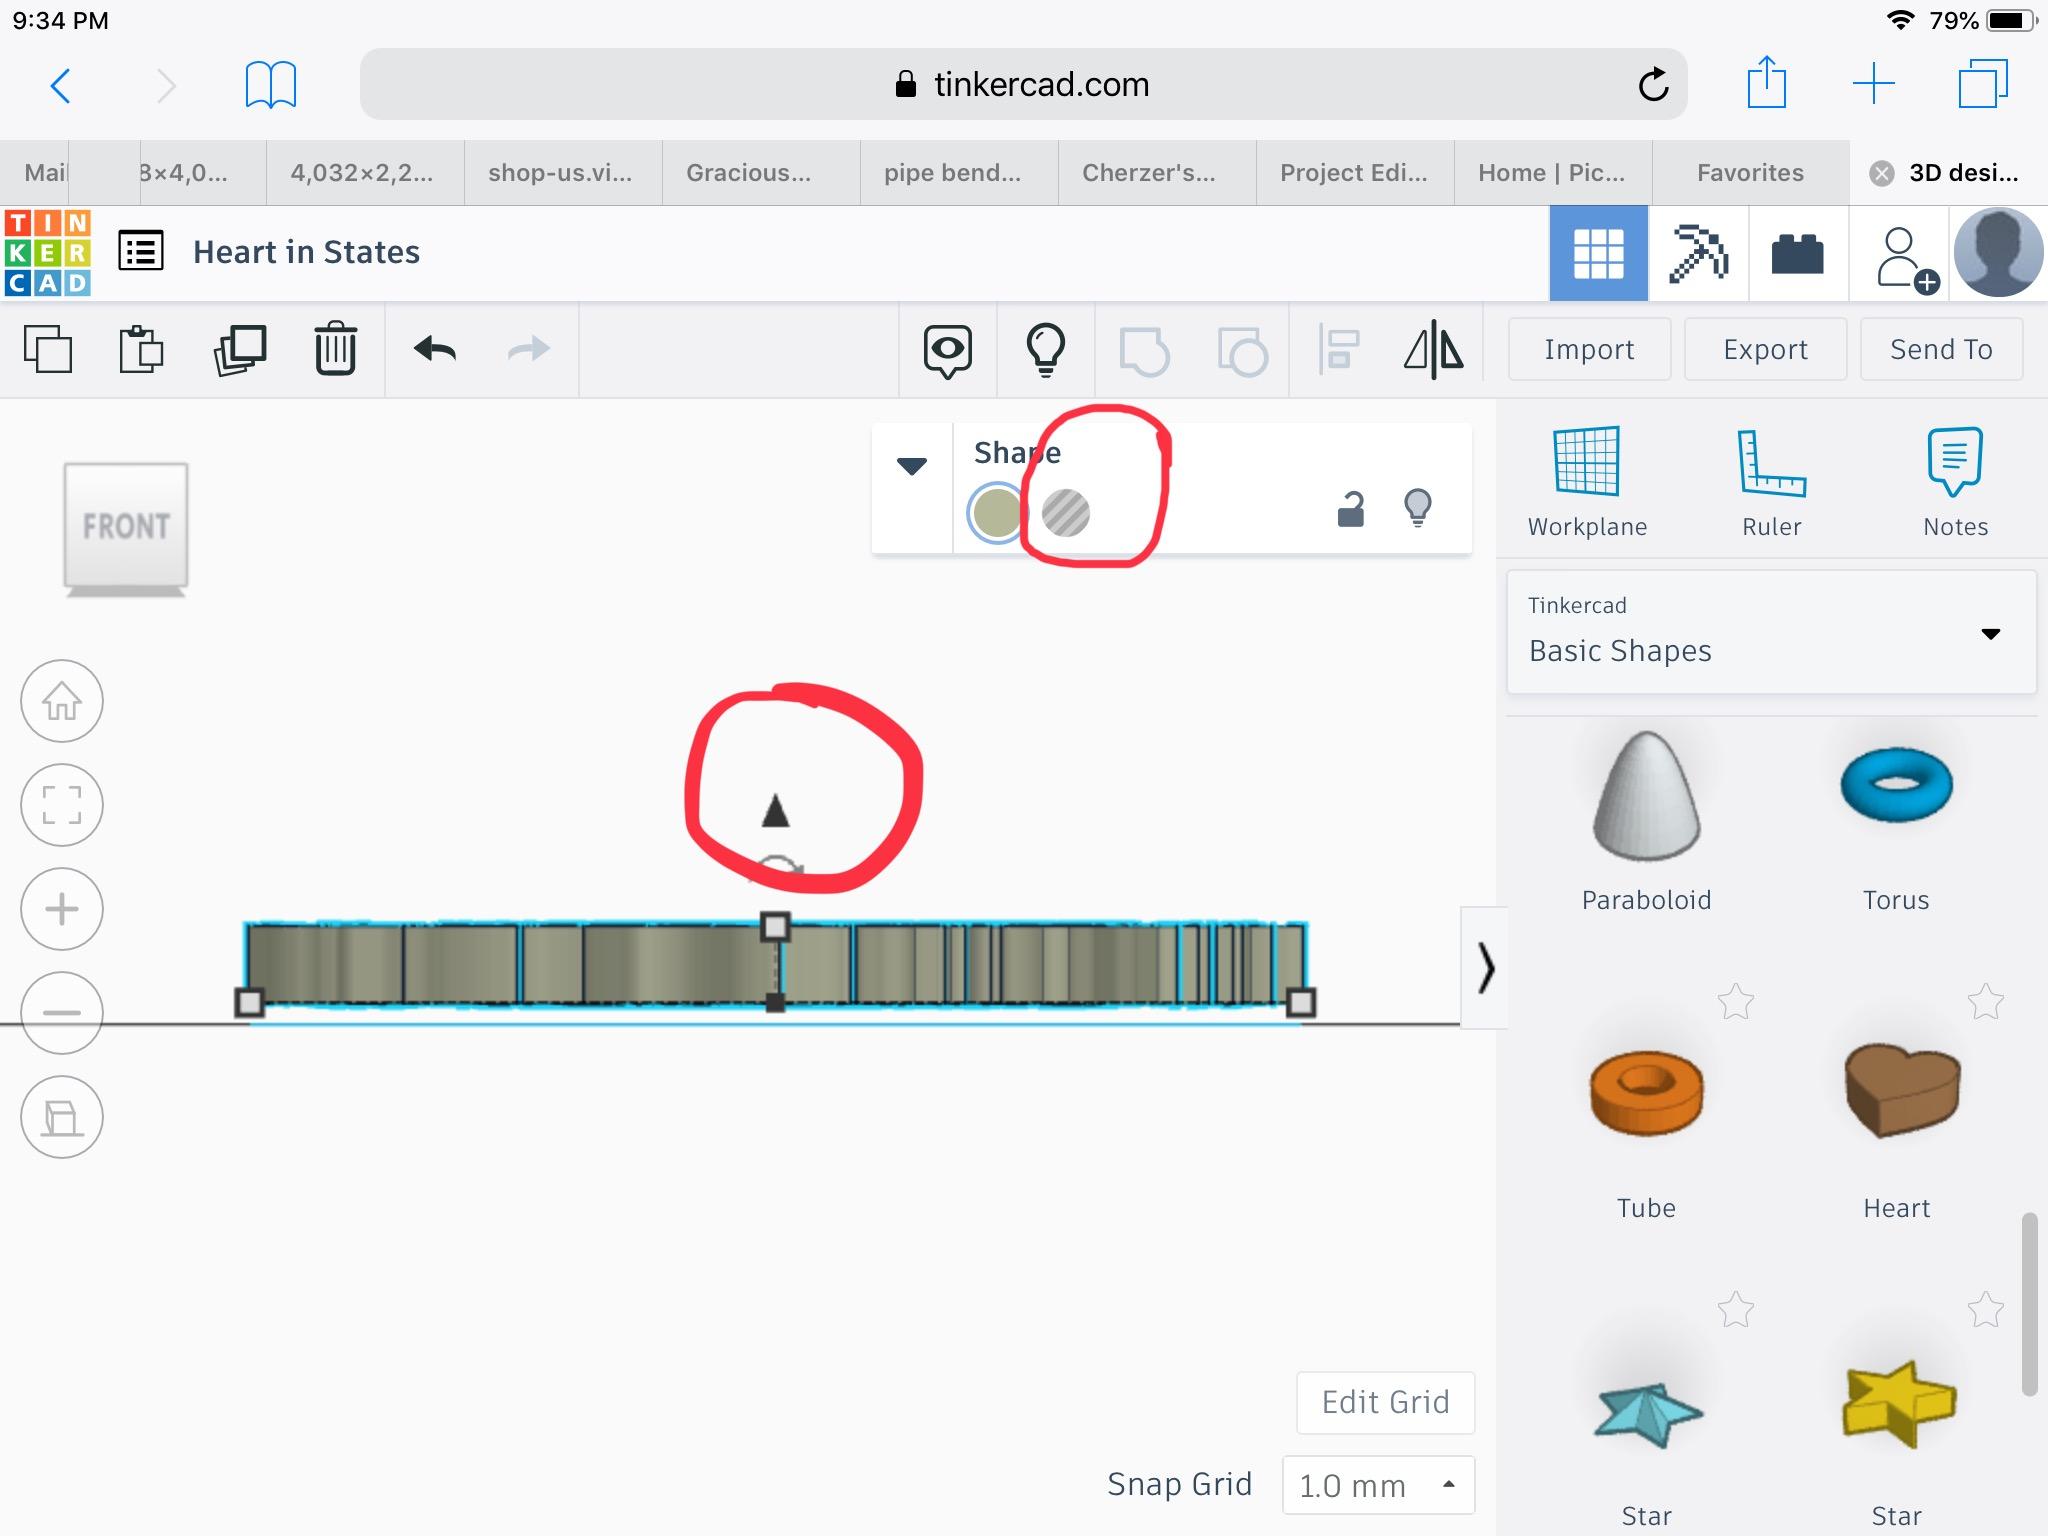Click the Edit Grid button

[x=1385, y=1402]
